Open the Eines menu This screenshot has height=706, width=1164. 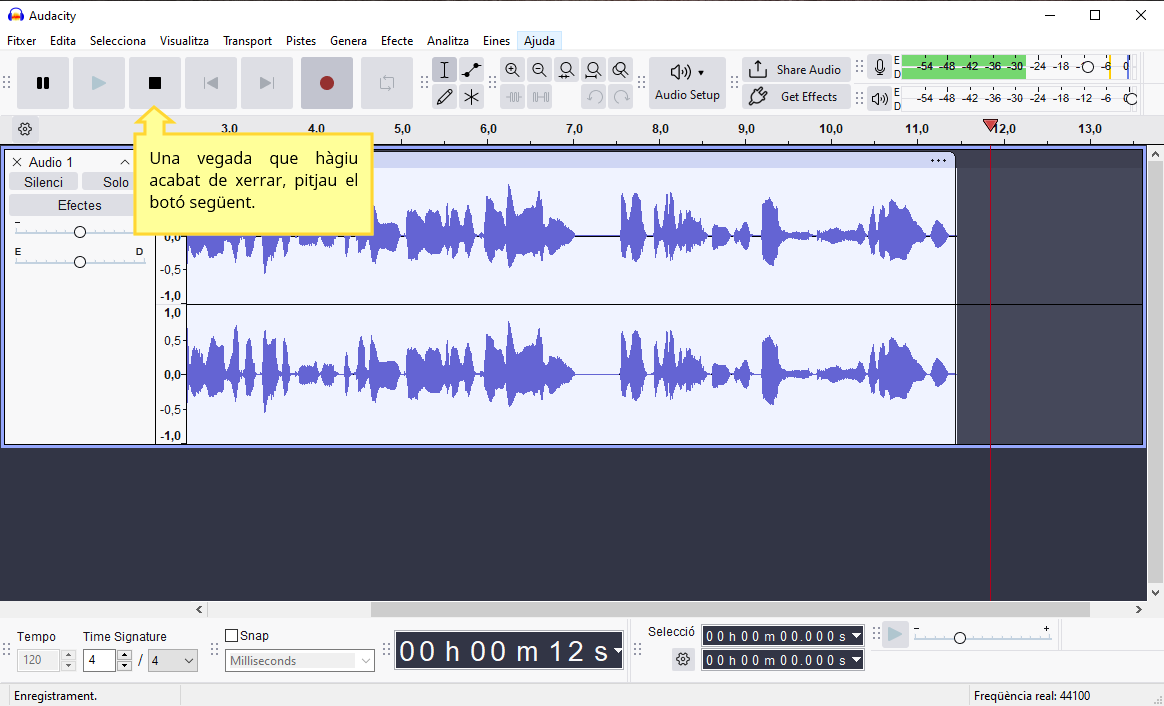[x=496, y=41]
